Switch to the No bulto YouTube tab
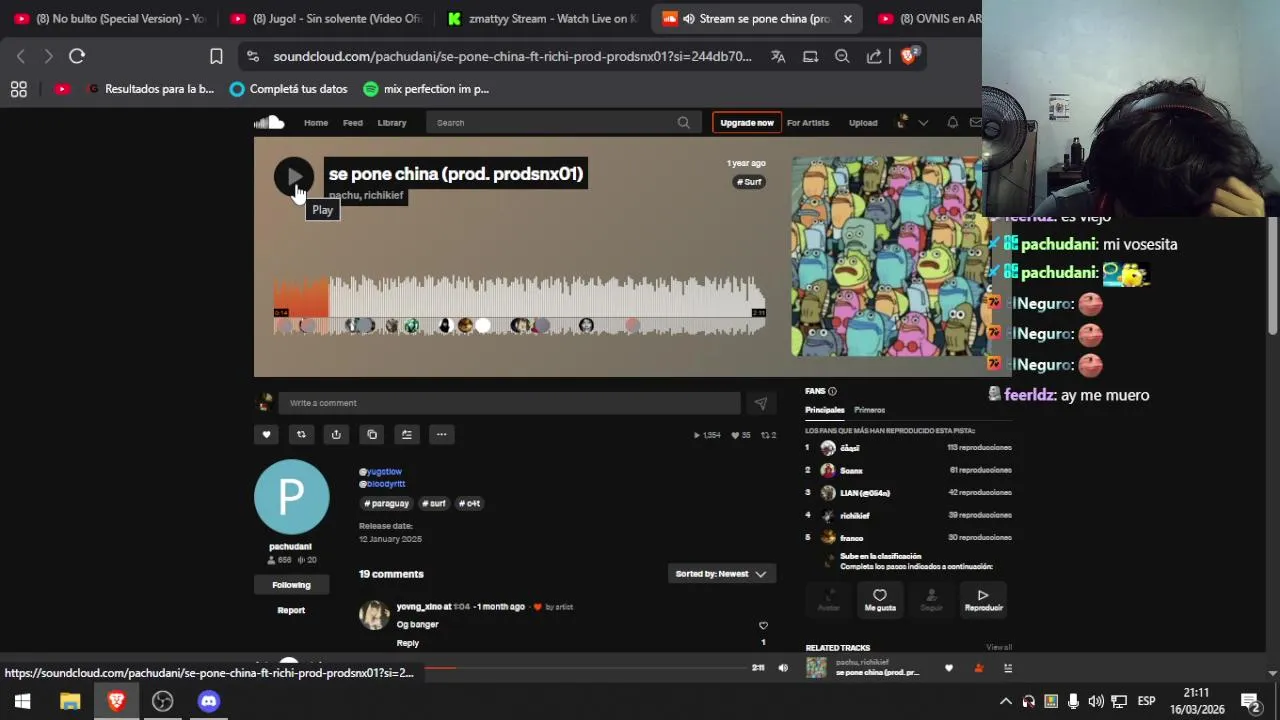 (110, 18)
